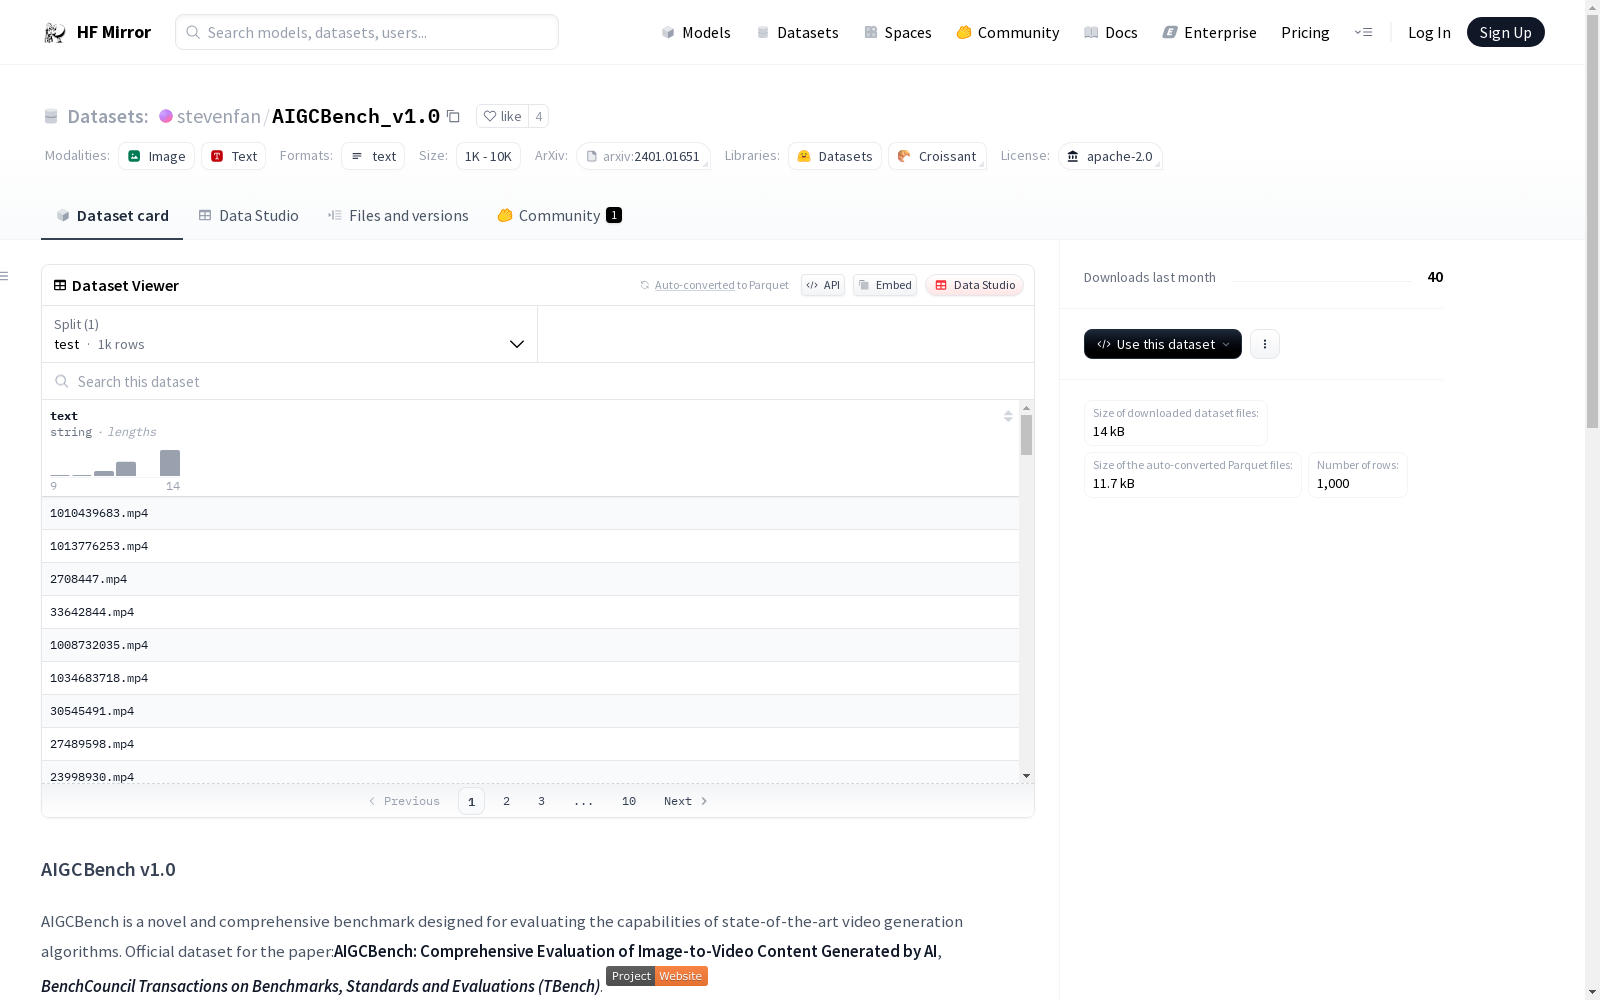This screenshot has height=1000, width=1600.
Task: Select row 2708447.mp4
Action: coord(530,579)
